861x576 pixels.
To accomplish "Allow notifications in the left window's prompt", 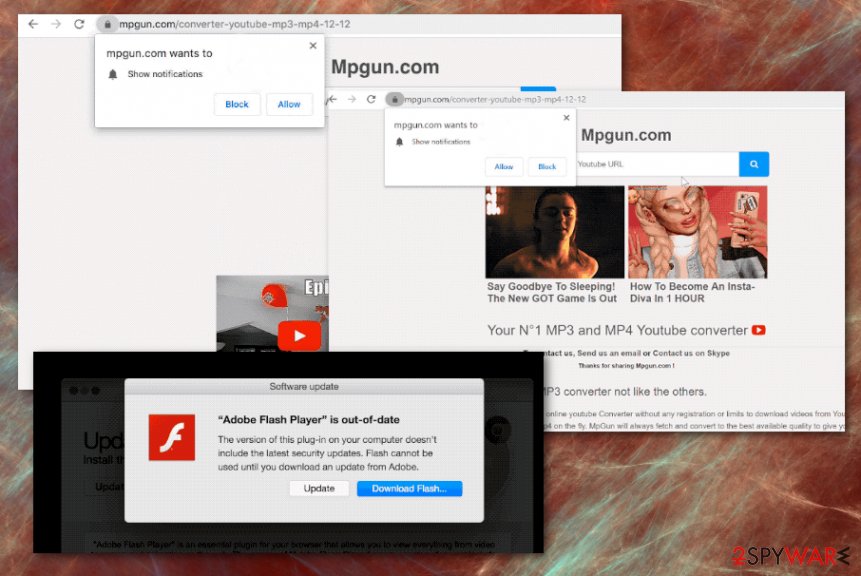I will (289, 104).
